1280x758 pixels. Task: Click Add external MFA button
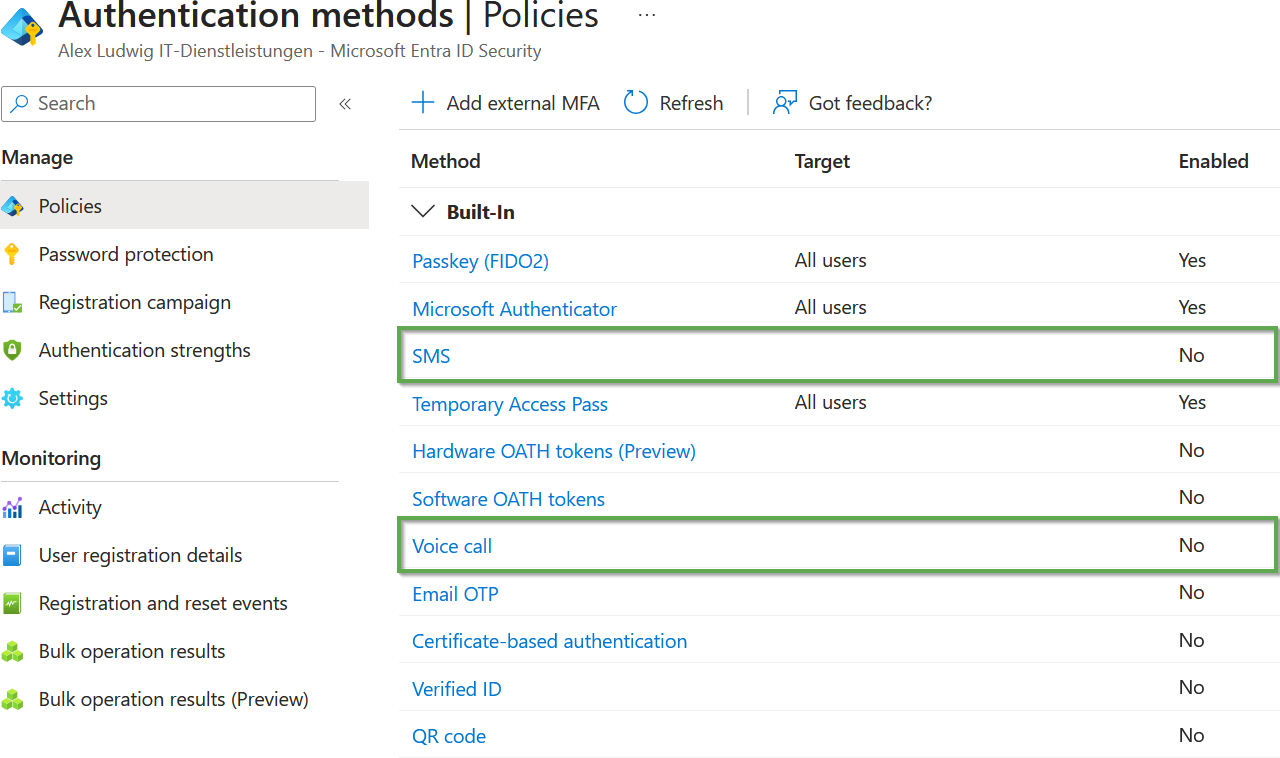pyautogui.click(x=506, y=103)
